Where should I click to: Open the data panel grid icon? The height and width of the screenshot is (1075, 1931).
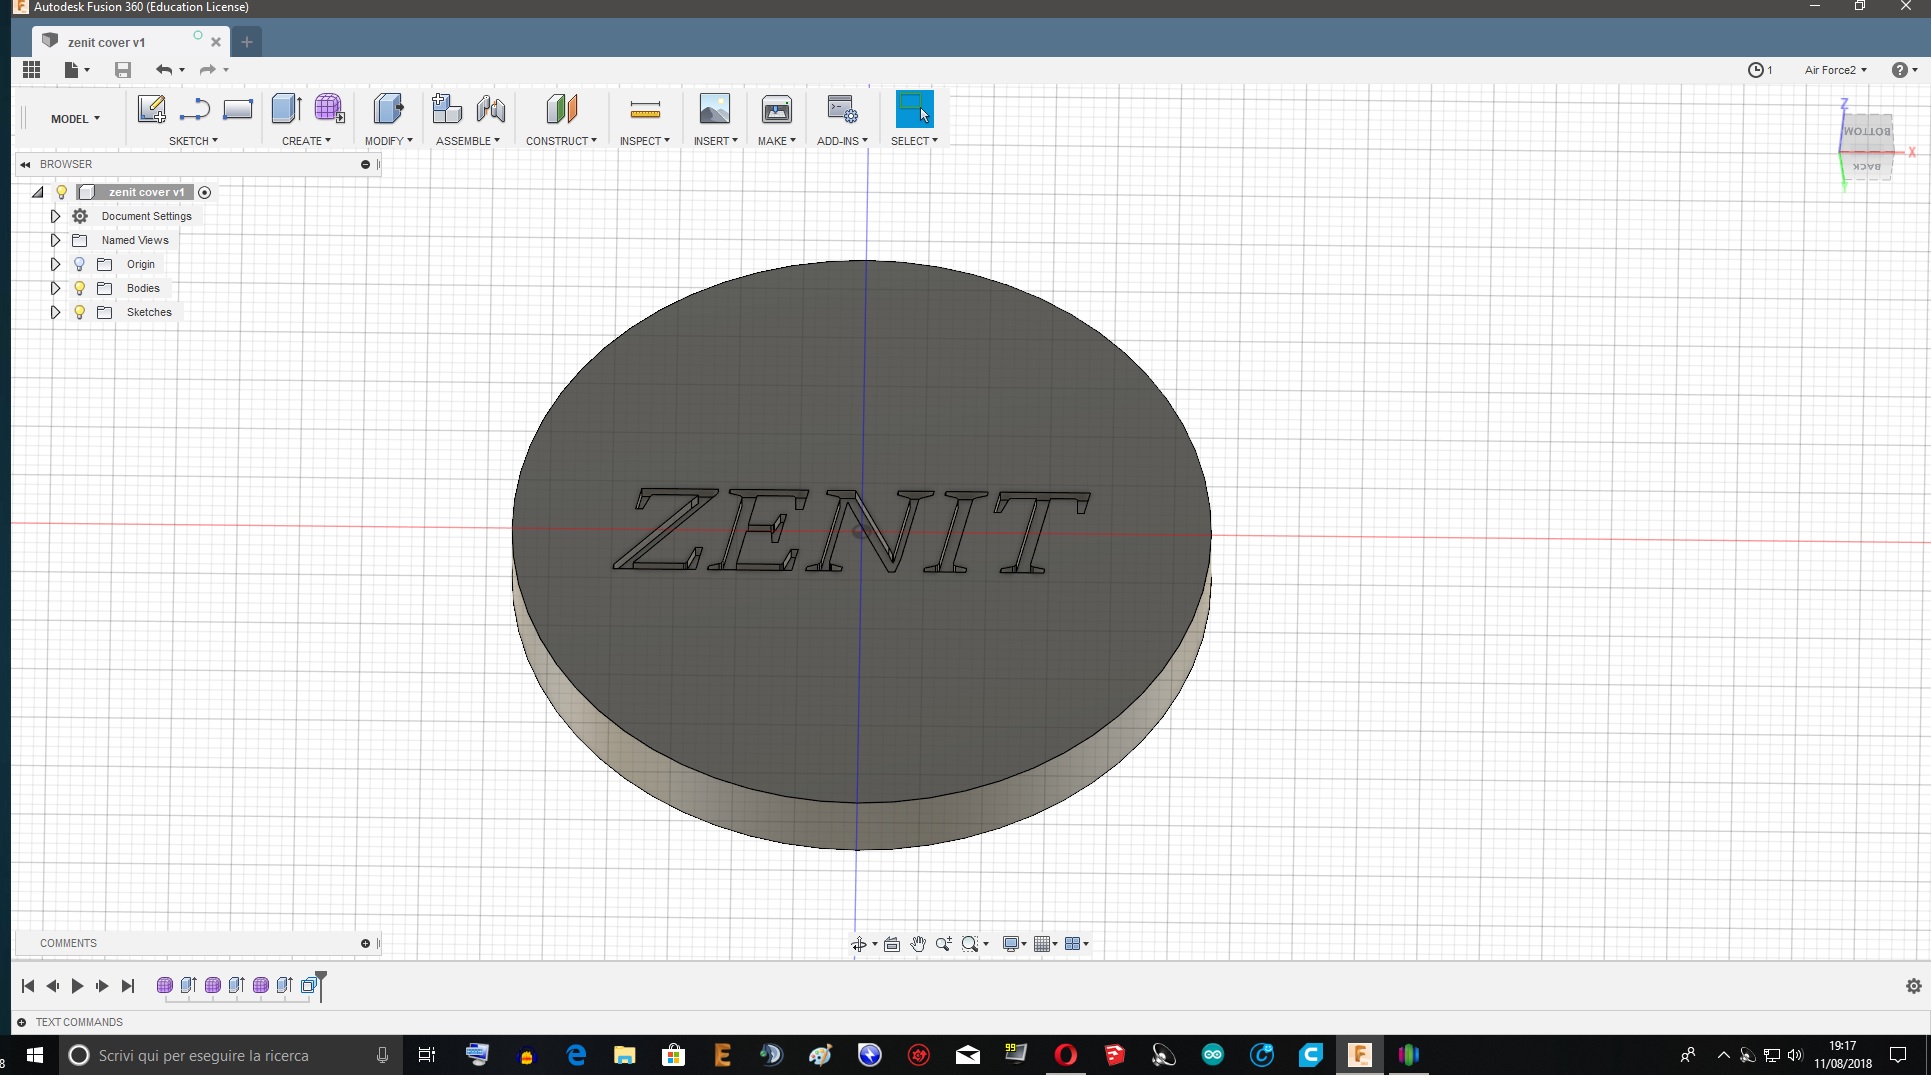tap(32, 69)
